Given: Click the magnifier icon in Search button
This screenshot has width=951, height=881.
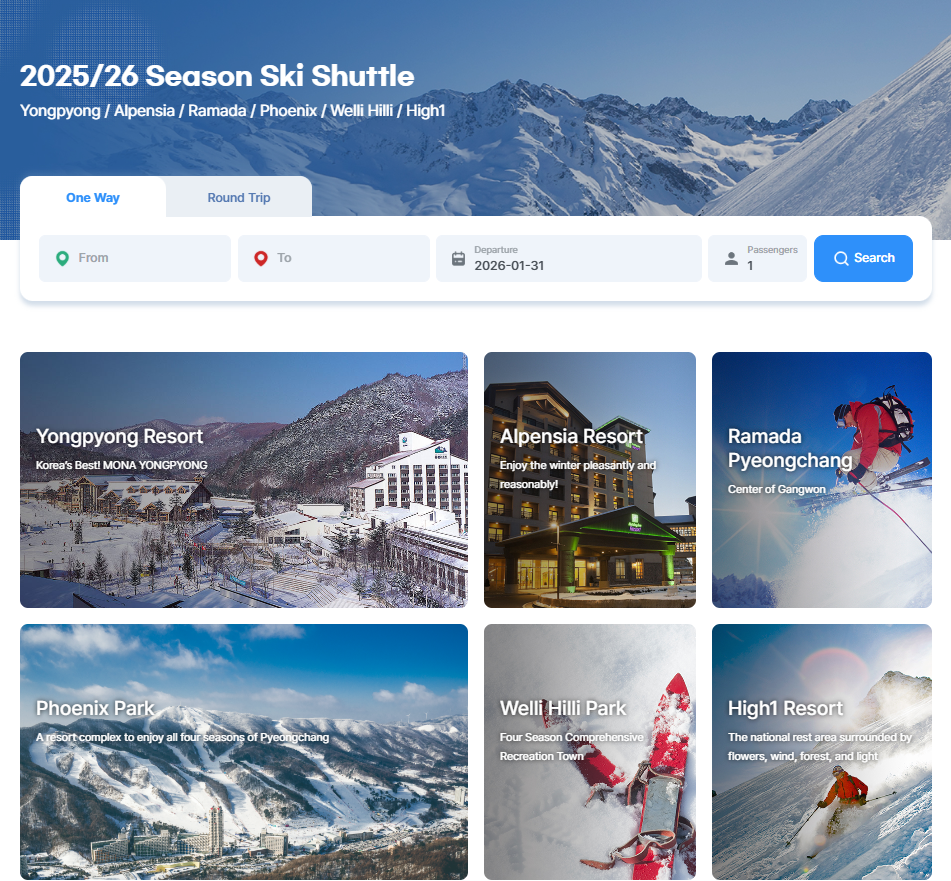Looking at the screenshot, I should (841, 258).
